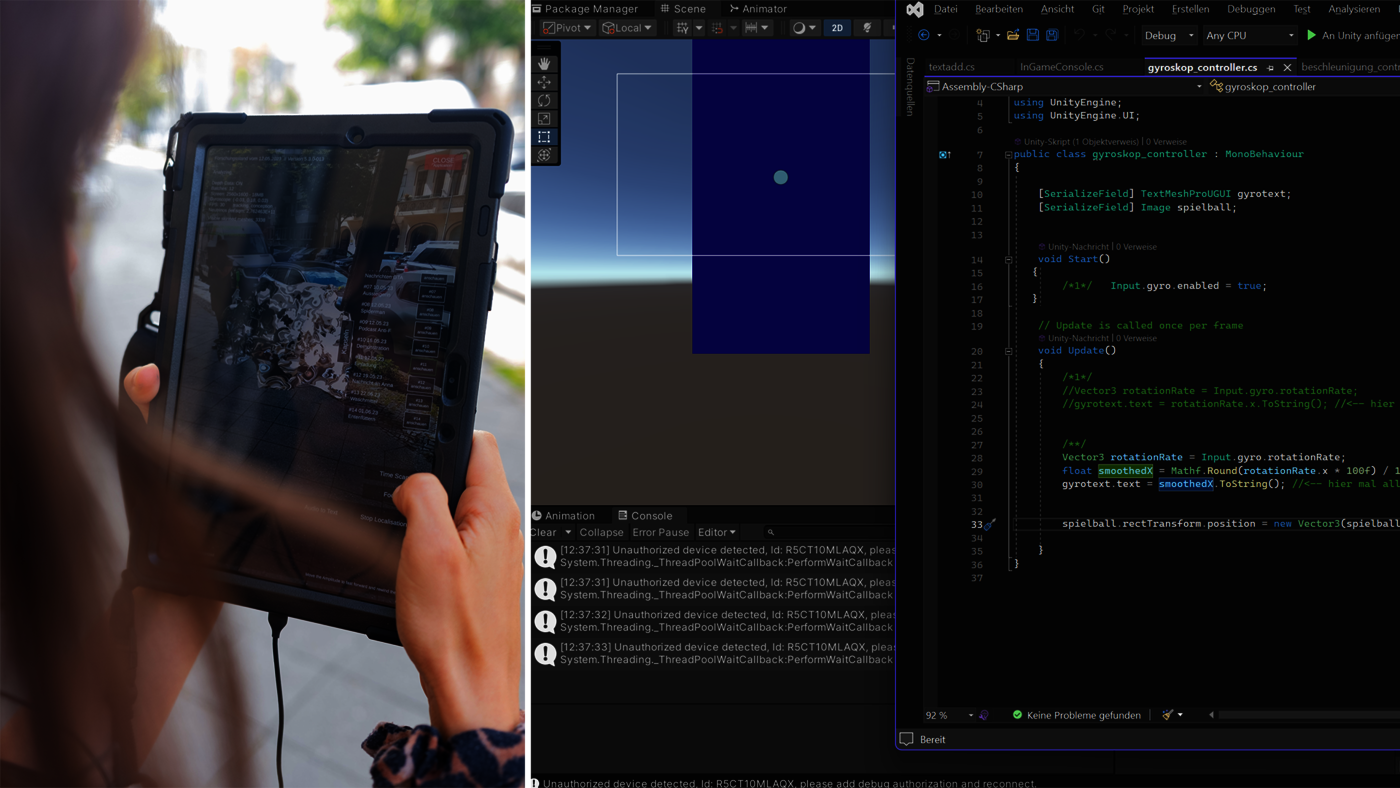Toggle scene lighting bulb button
Screen dimensions: 1400x788
[867, 28]
